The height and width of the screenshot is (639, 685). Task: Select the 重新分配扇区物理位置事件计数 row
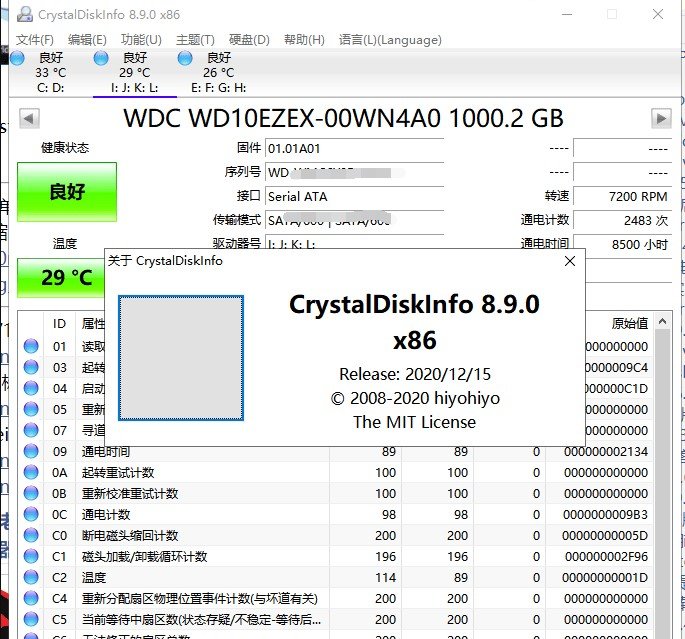pyautogui.click(x=336, y=598)
